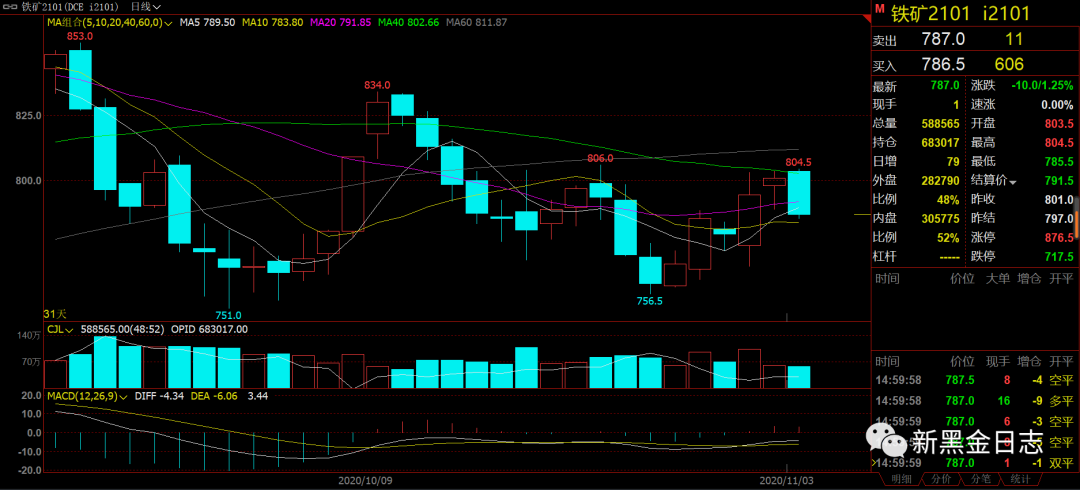Click the 825.0 price axis label
Viewport: 1080px width, 490px height.
point(29,115)
